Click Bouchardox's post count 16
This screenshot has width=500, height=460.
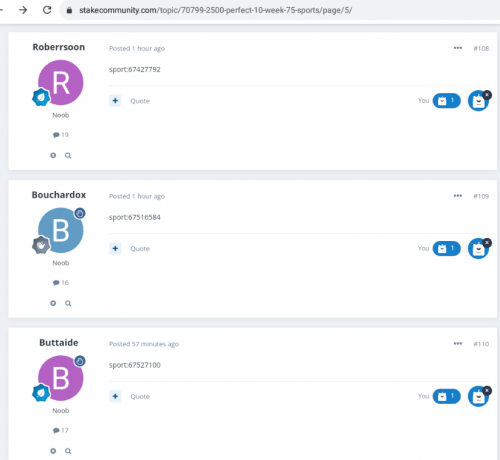tap(61, 282)
